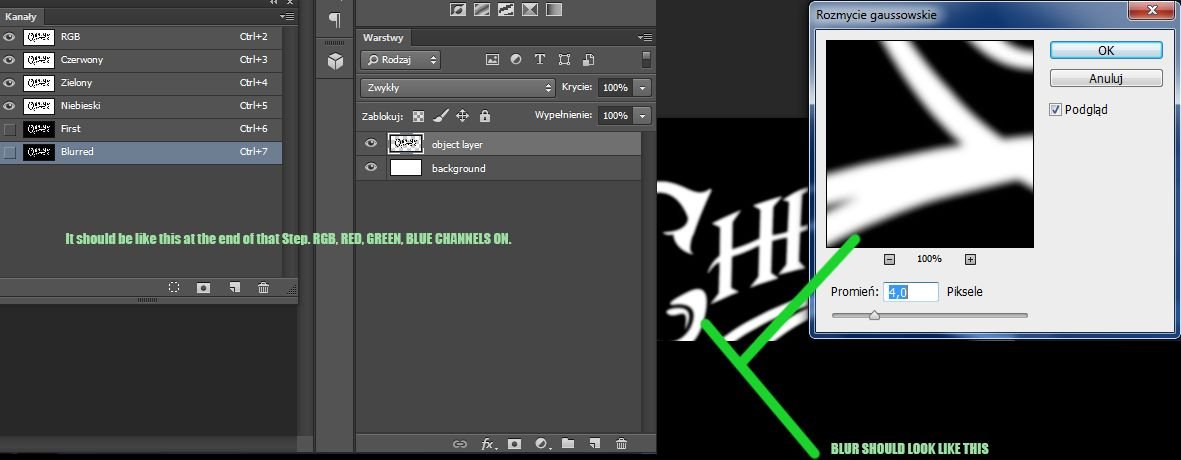Lock layer position move icon

click(x=462, y=115)
